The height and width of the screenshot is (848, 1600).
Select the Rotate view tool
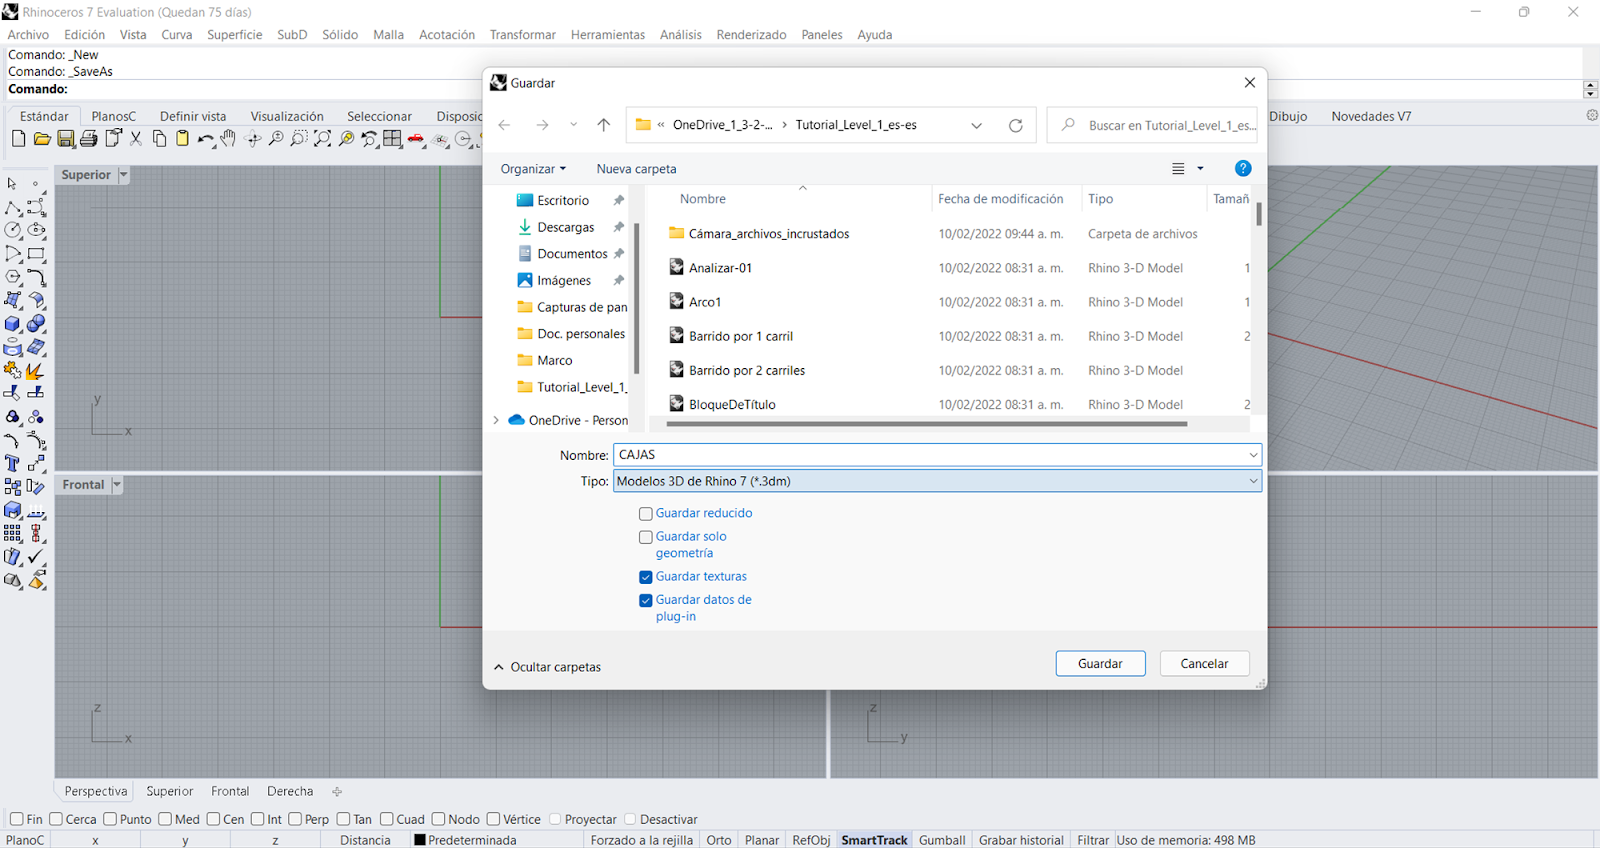[x=253, y=139]
